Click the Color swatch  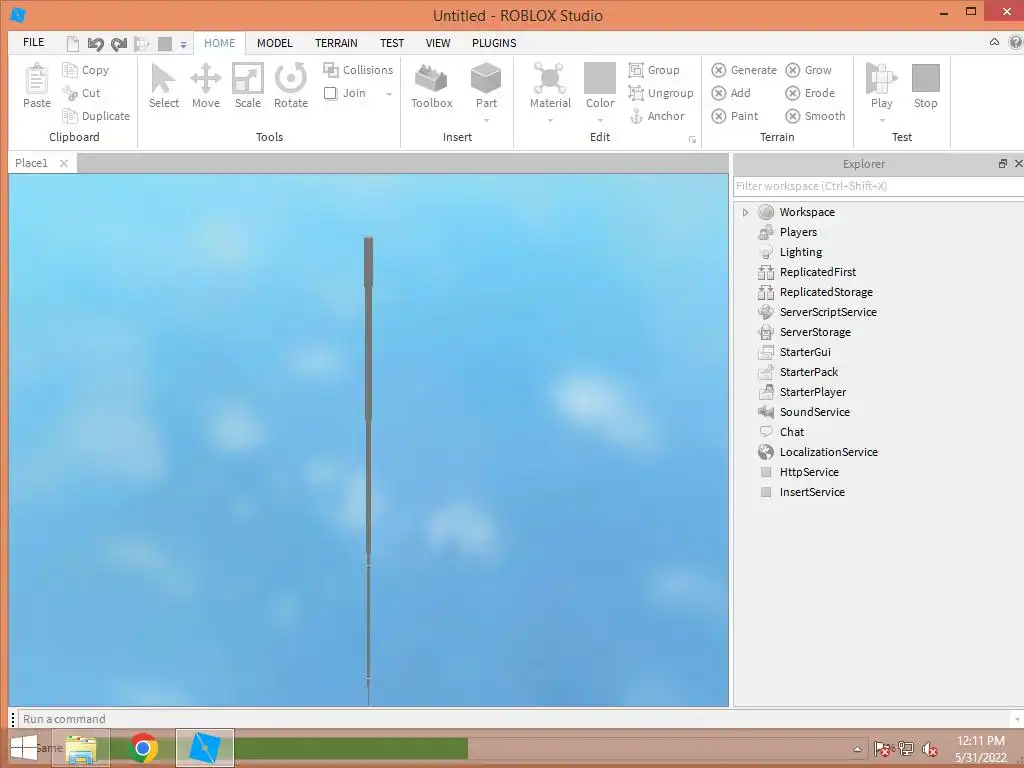pos(600,78)
